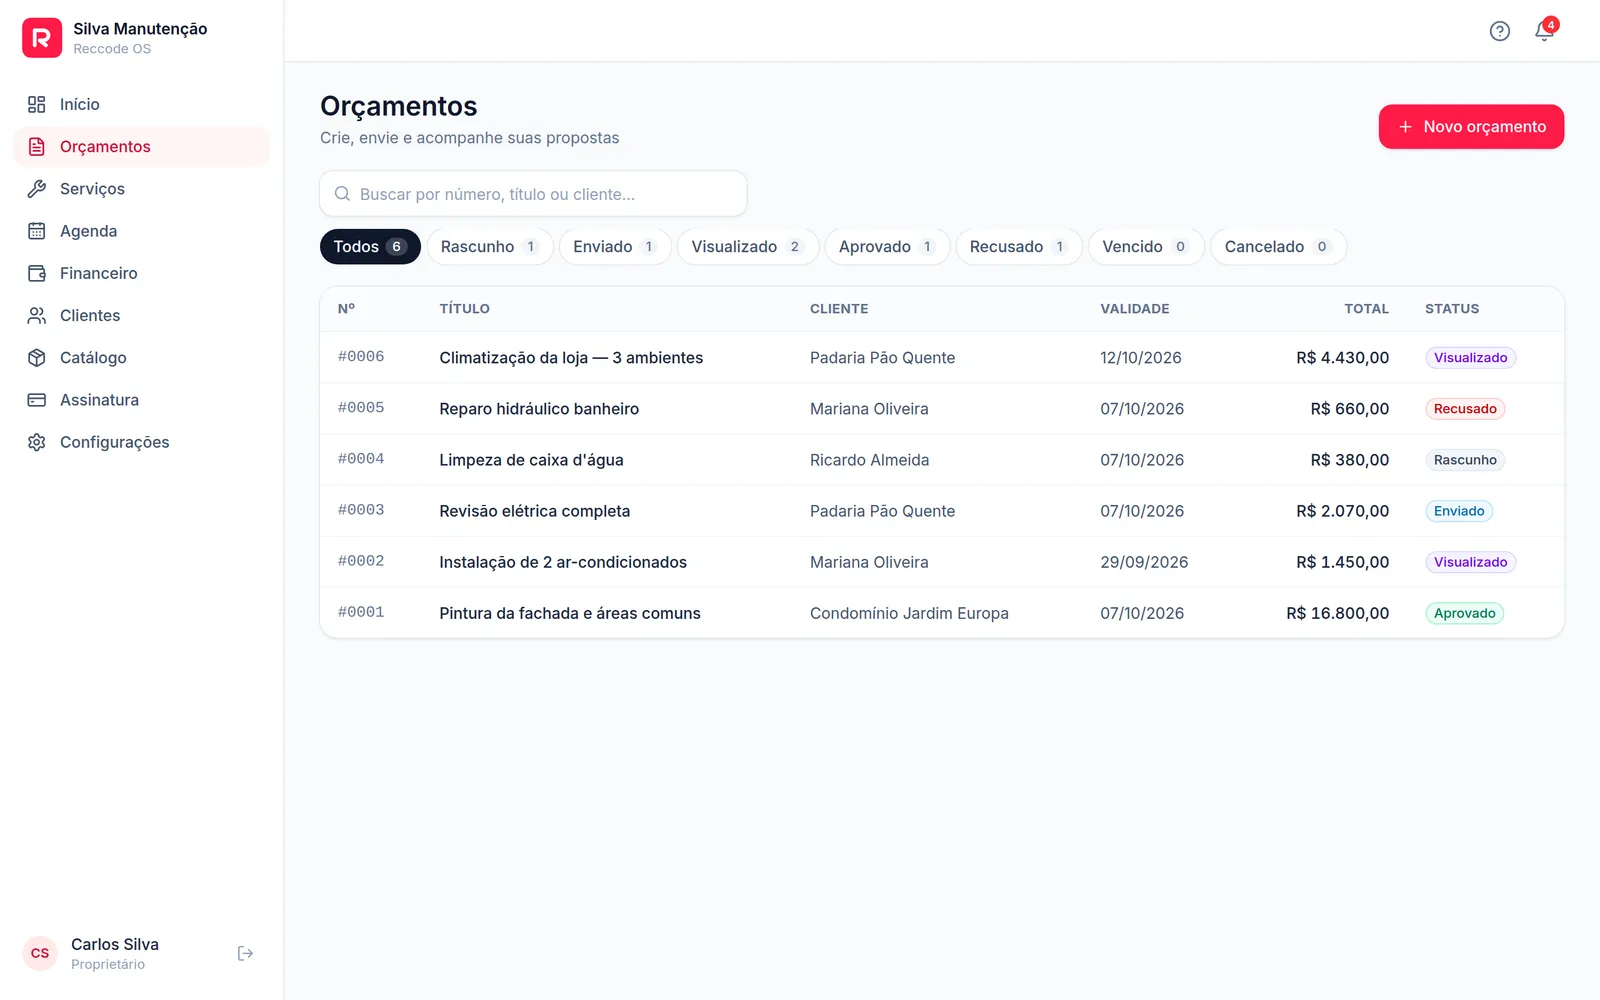Screen dimensions: 1600x1000
Task: Click the Início dashboard grid icon
Action: pos(37,104)
